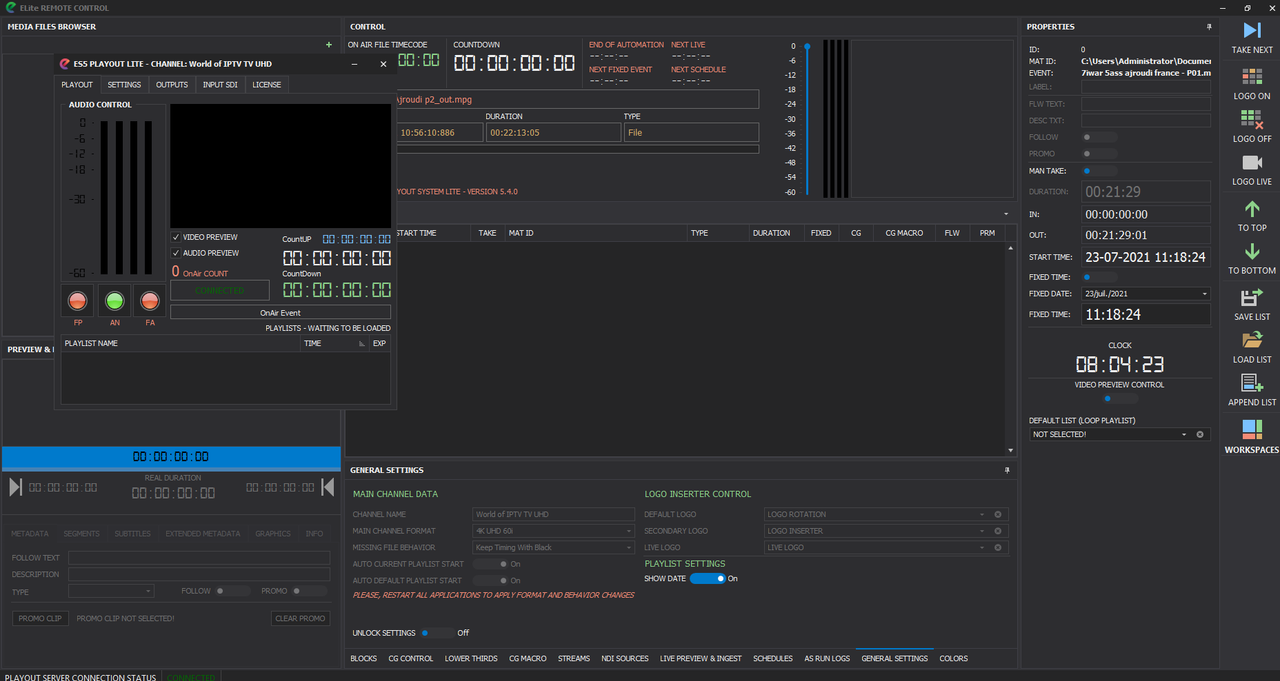This screenshot has width=1280, height=681.
Task: Open License tab in ES5 Playout
Action: coord(267,85)
